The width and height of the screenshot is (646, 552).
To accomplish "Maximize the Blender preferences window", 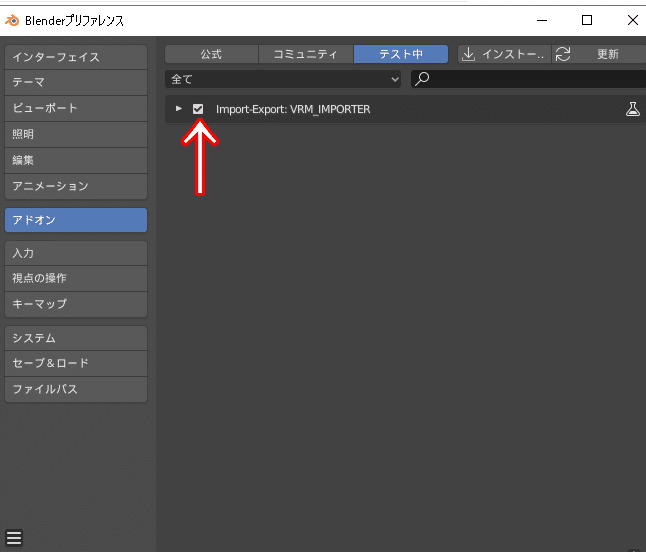I will click(x=587, y=20).
